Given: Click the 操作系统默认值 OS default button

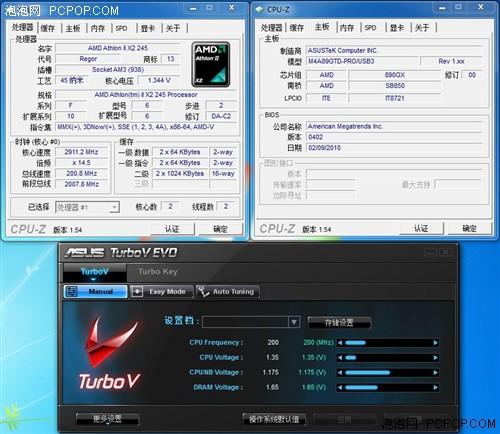Looking at the screenshot, I should [274, 419].
